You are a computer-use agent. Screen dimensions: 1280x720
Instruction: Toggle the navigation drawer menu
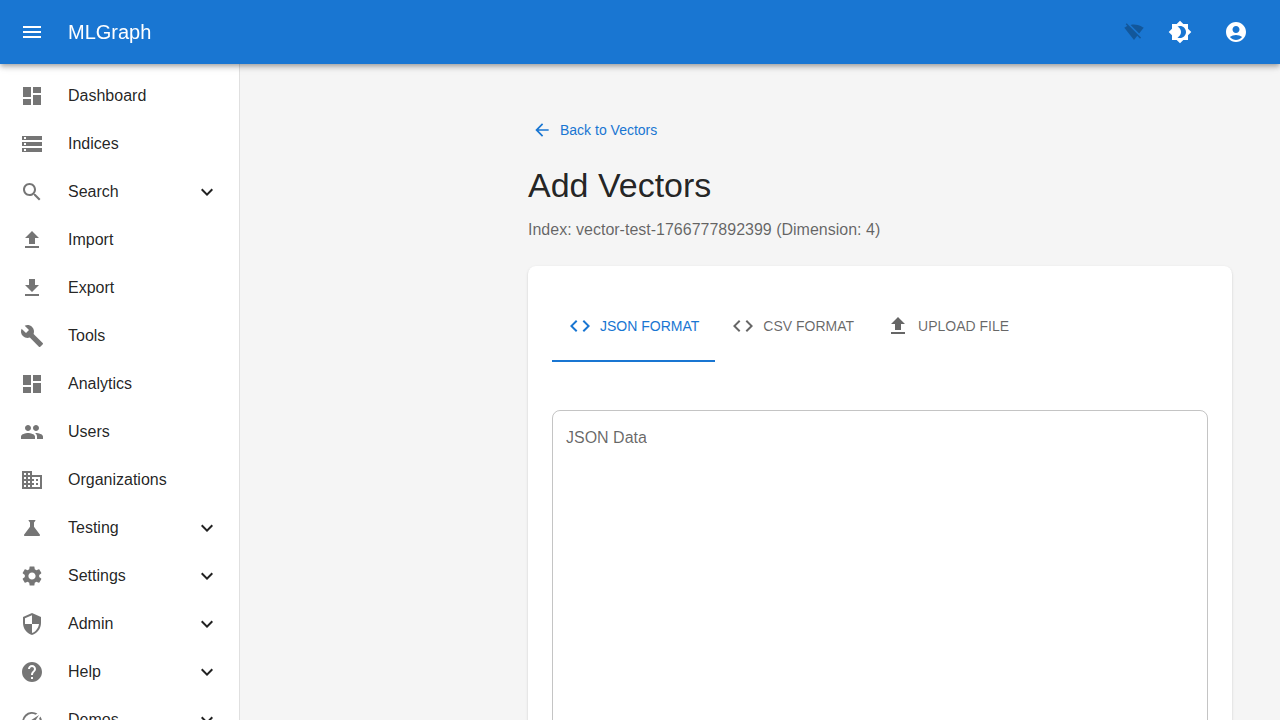(32, 32)
